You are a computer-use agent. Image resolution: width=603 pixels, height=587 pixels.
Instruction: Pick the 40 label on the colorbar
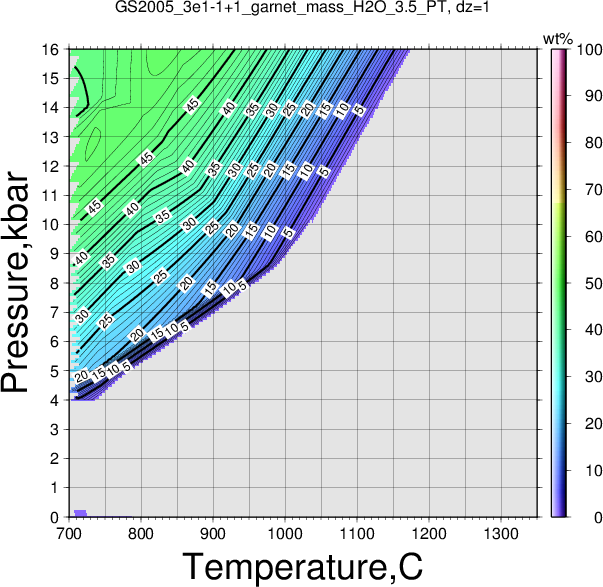(594, 330)
